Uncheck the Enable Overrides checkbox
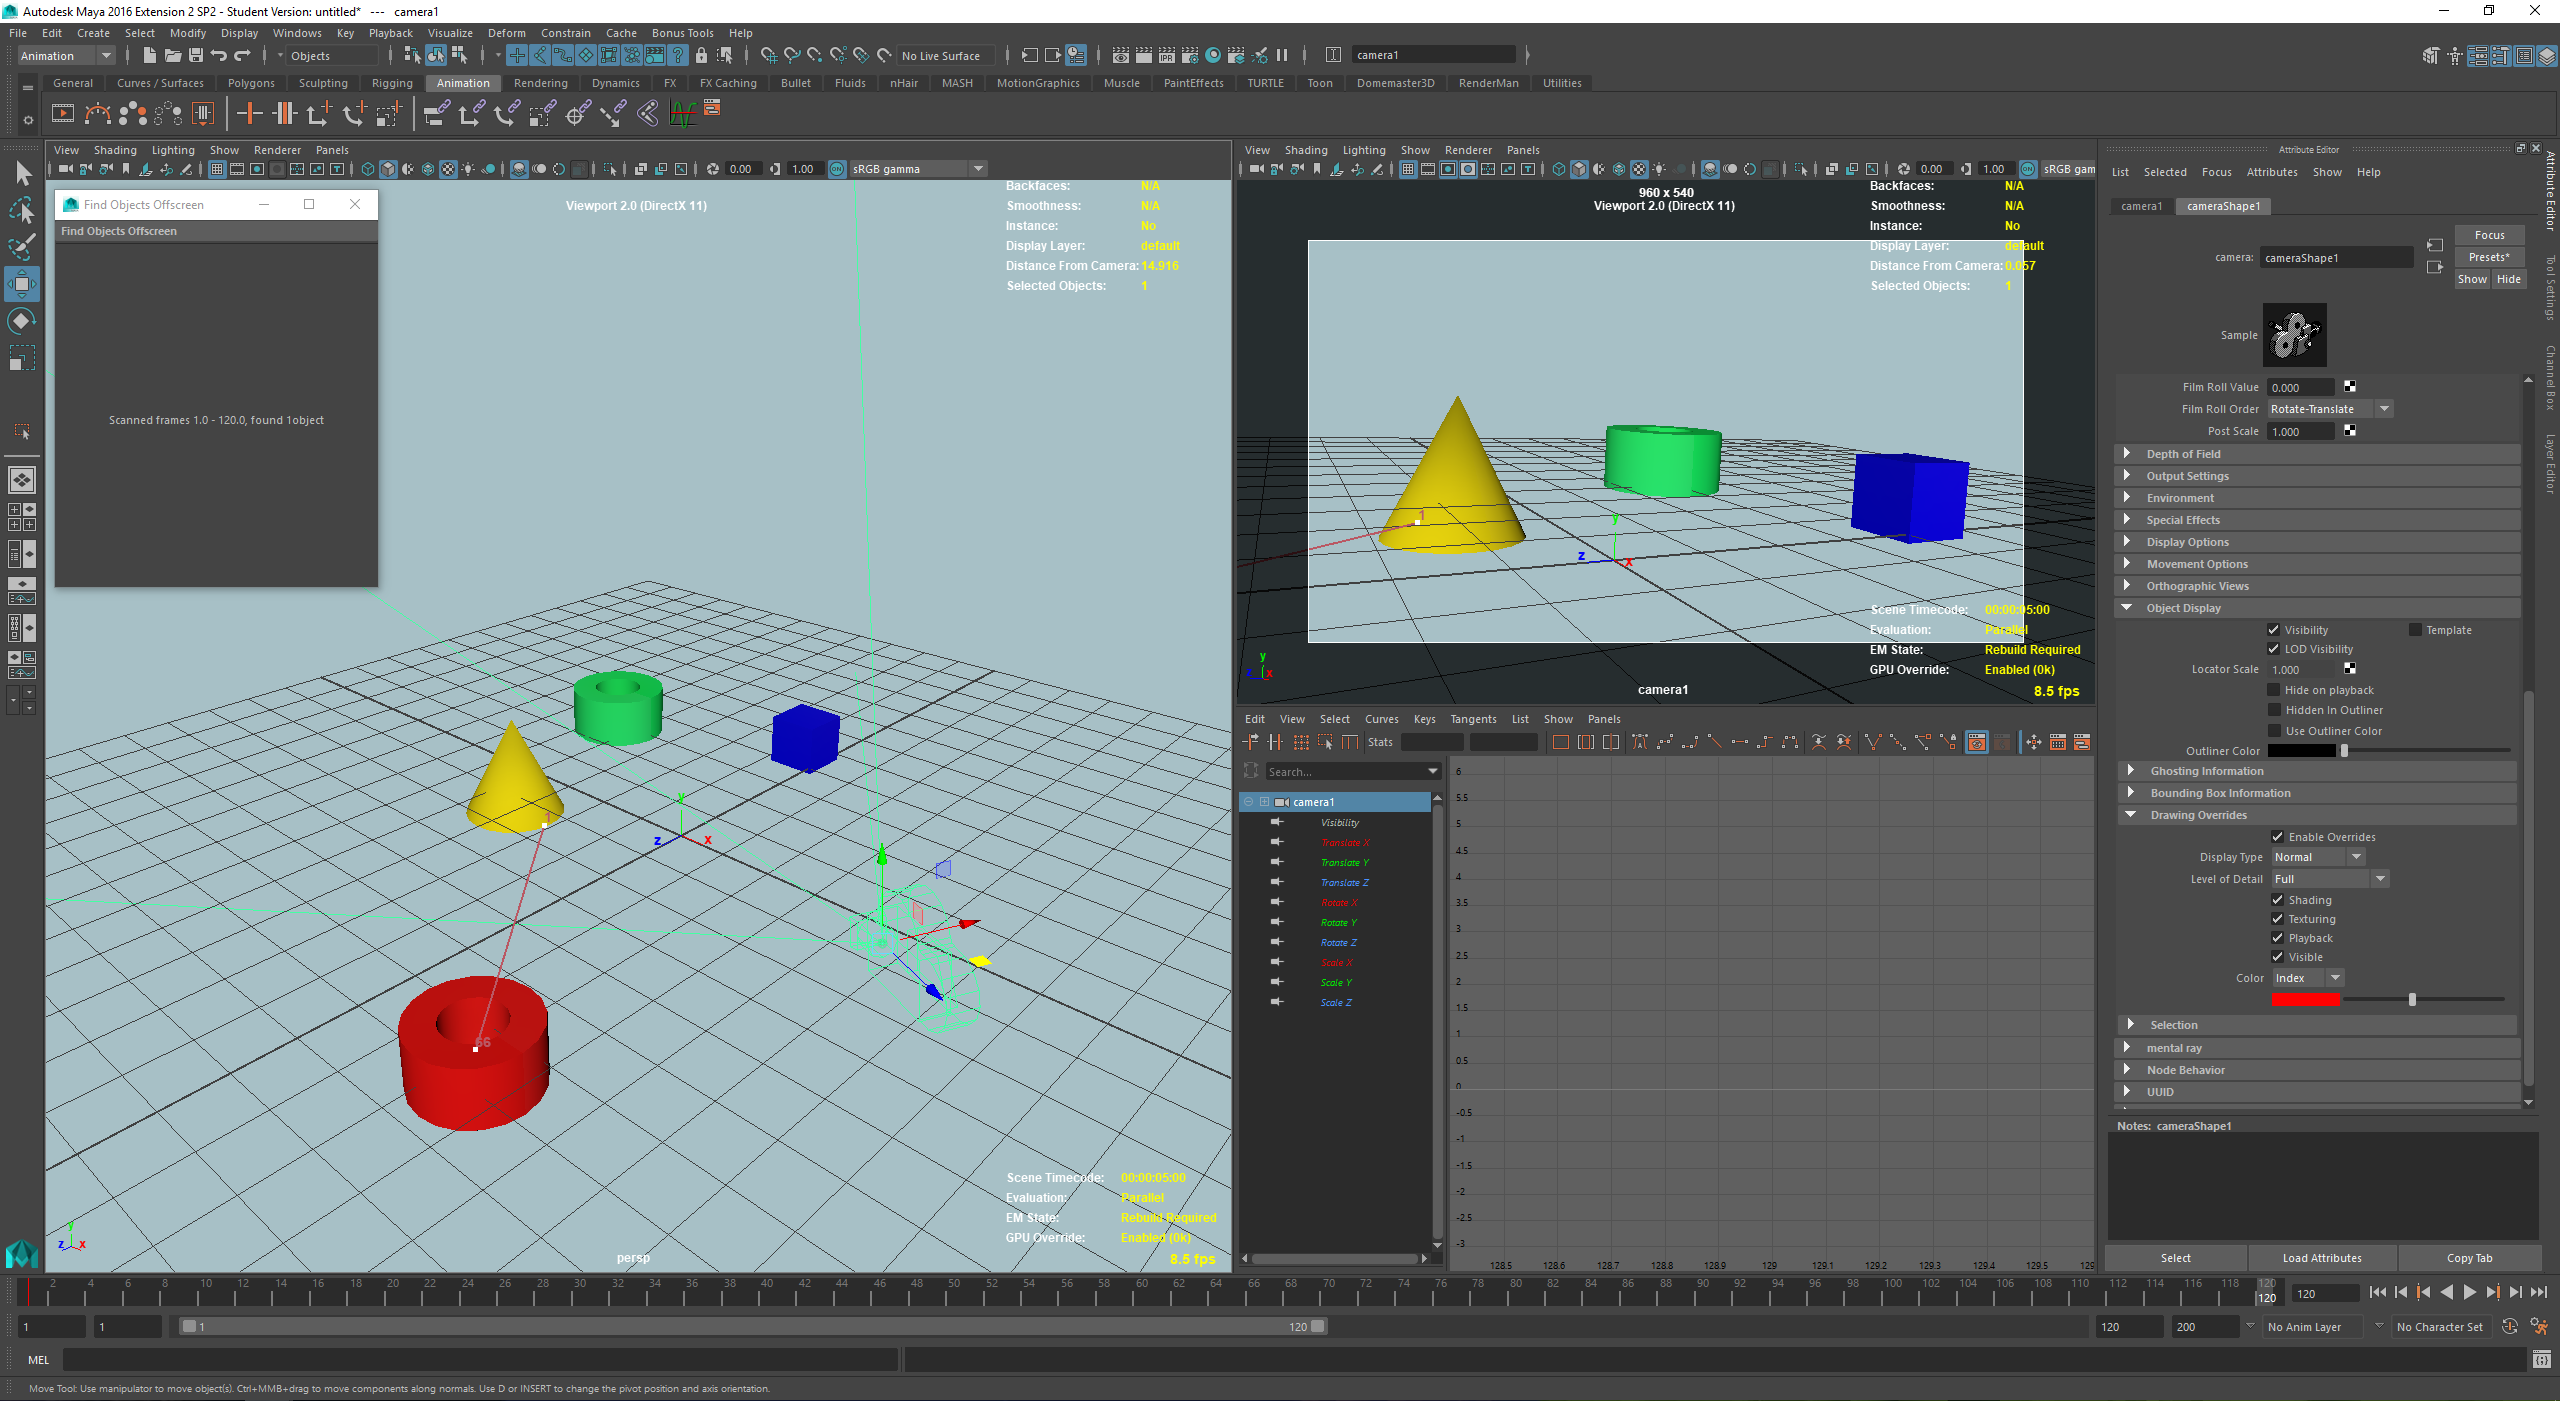The width and height of the screenshot is (2560, 1401). pos(2277,837)
